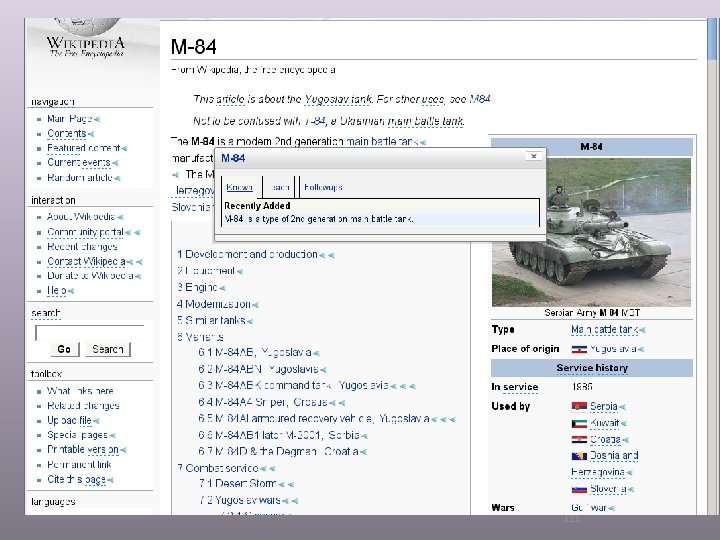
Task: Click the Kuwait flag icon in infobox
Action: click(x=579, y=423)
